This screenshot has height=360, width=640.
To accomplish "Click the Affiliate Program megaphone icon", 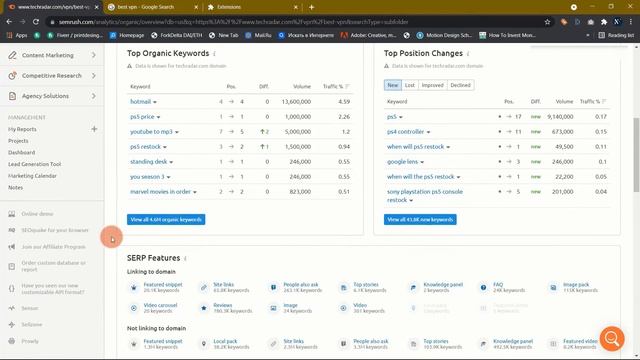I will (x=12, y=247).
